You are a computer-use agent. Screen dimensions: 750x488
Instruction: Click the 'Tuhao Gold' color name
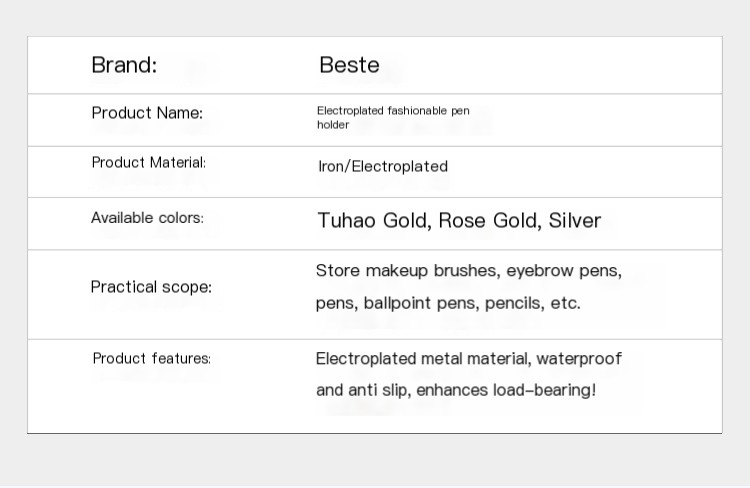pos(372,221)
